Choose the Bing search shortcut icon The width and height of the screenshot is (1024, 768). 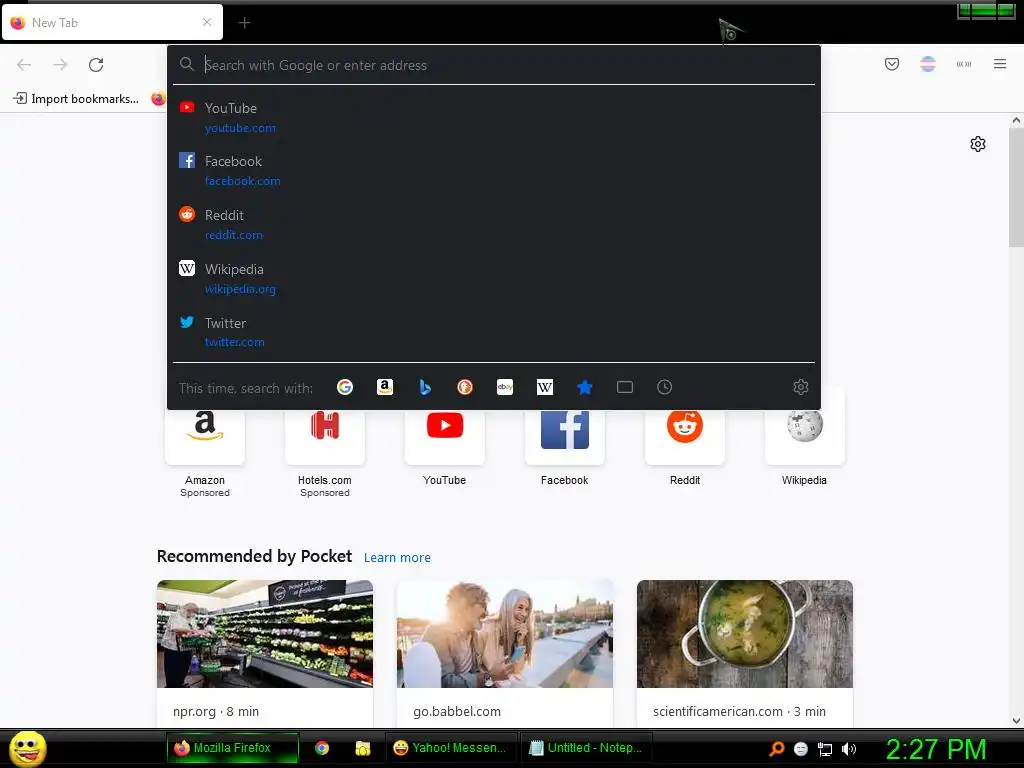(x=425, y=387)
